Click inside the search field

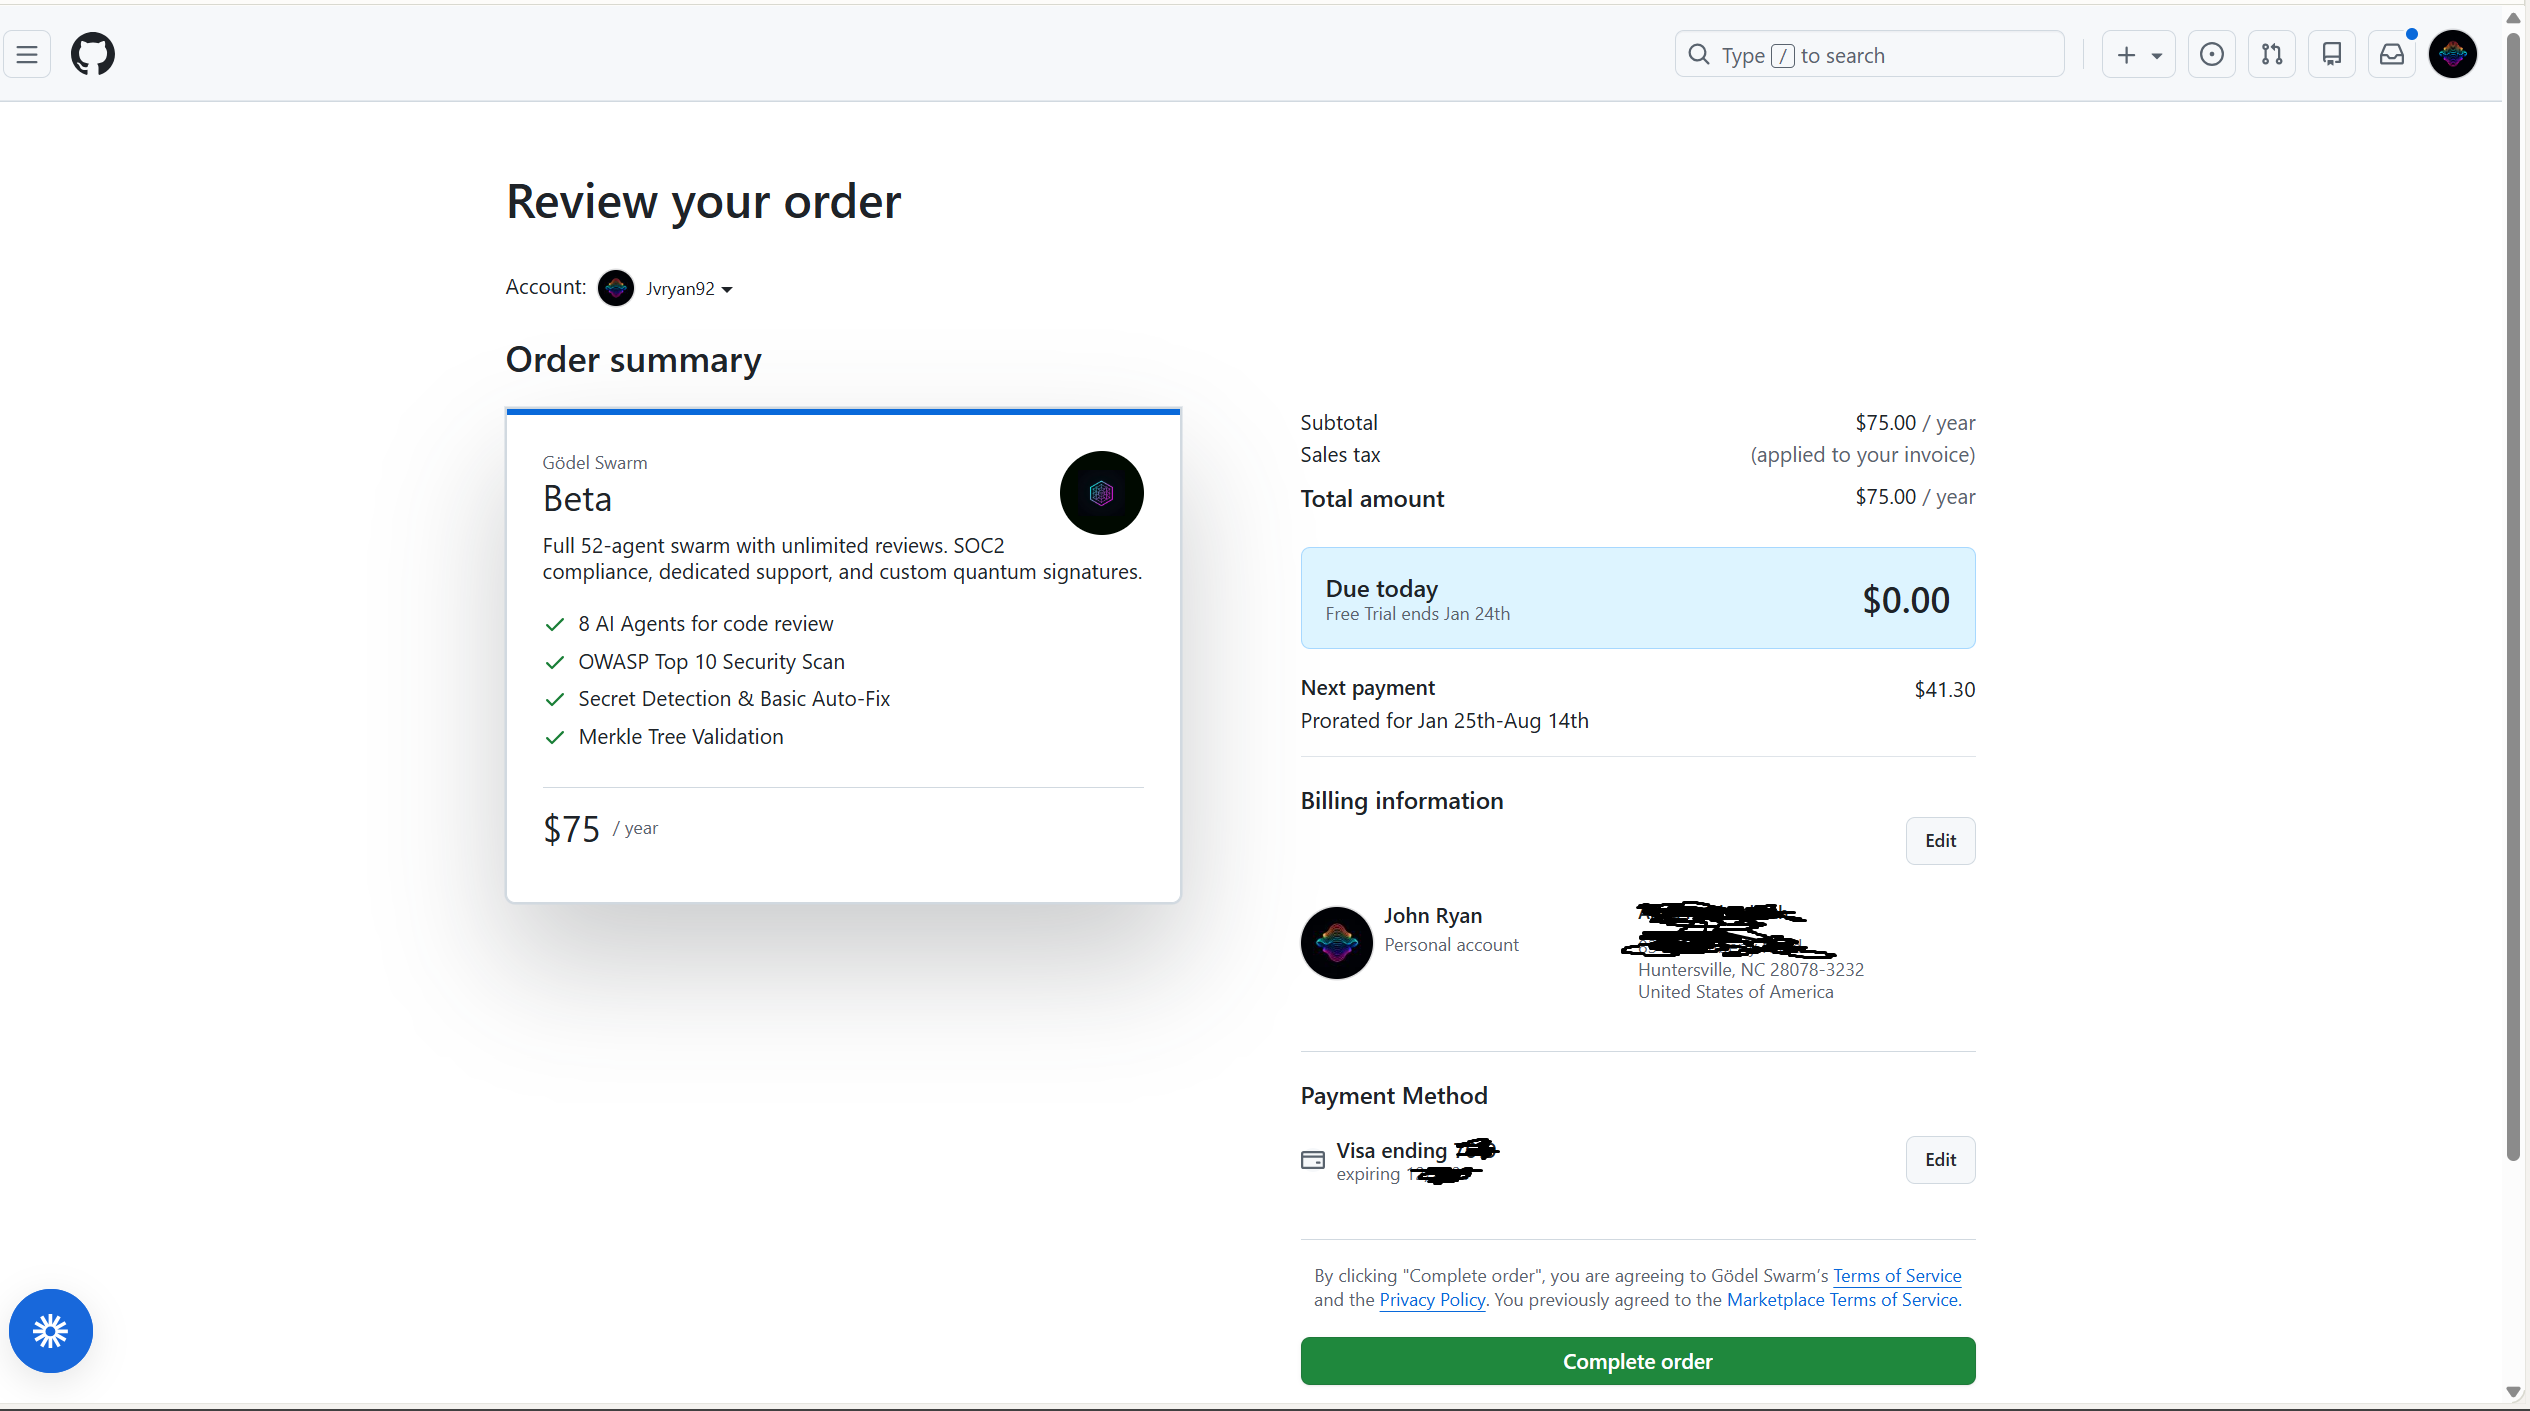(x=1870, y=54)
